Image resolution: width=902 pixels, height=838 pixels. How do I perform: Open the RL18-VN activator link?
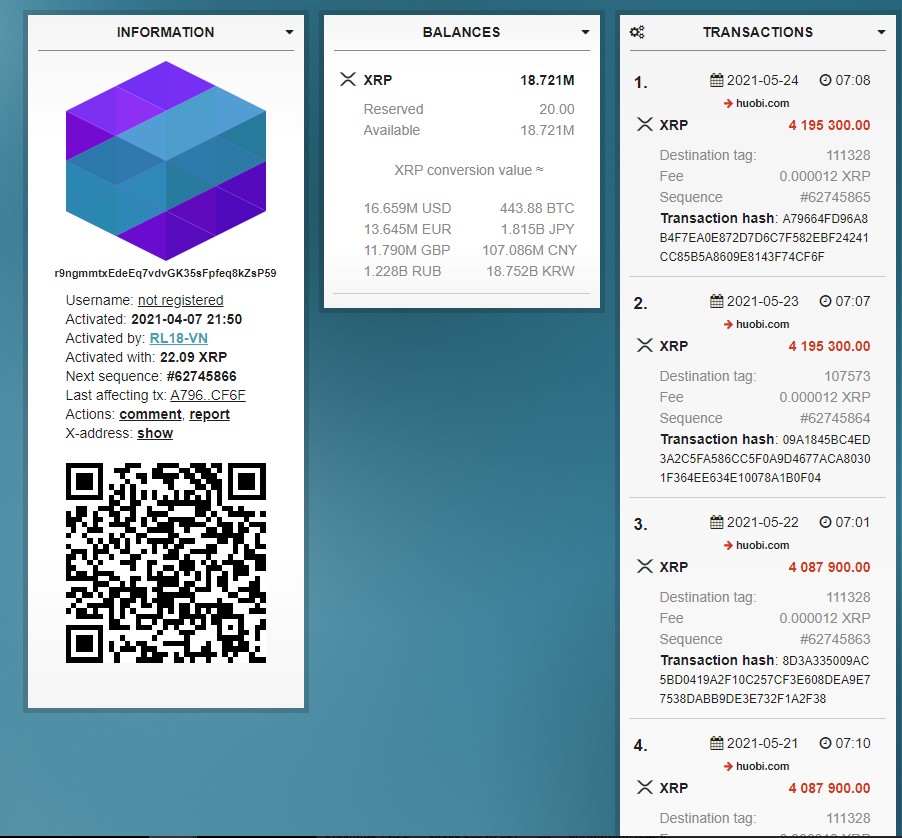click(179, 338)
